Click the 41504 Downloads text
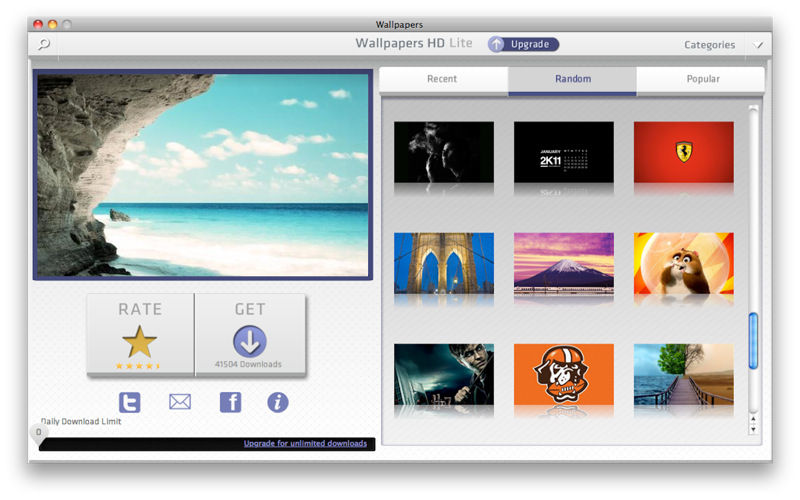The width and height of the screenshot is (800, 500). [248, 364]
